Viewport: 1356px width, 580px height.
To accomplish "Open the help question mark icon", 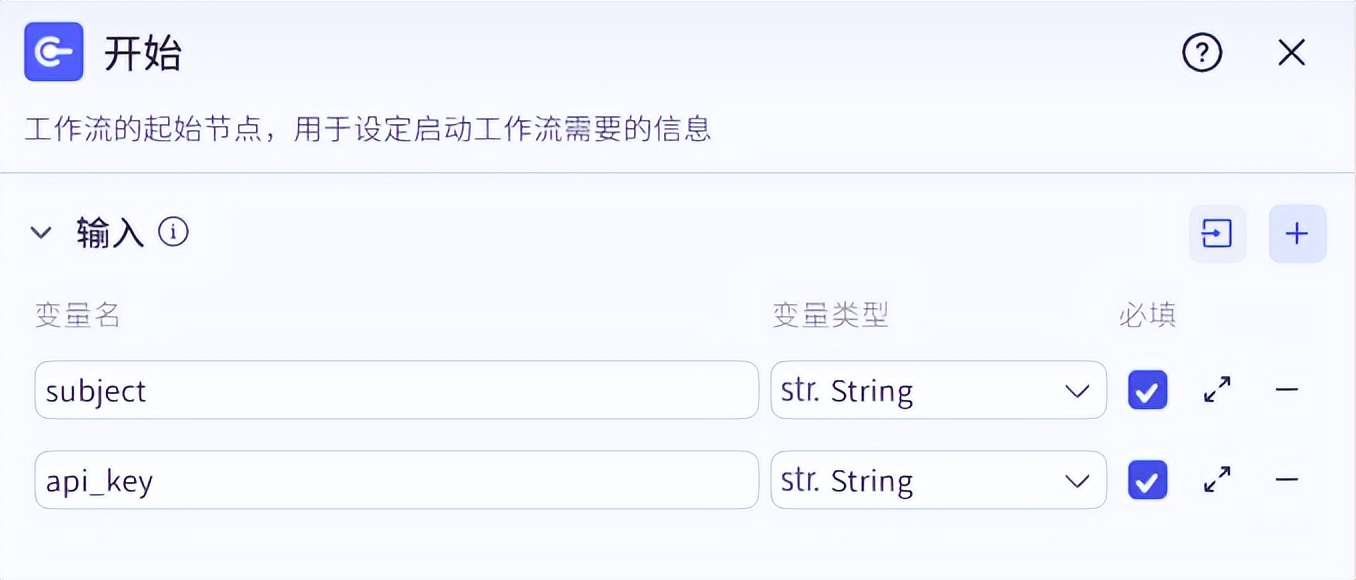I will point(1202,53).
